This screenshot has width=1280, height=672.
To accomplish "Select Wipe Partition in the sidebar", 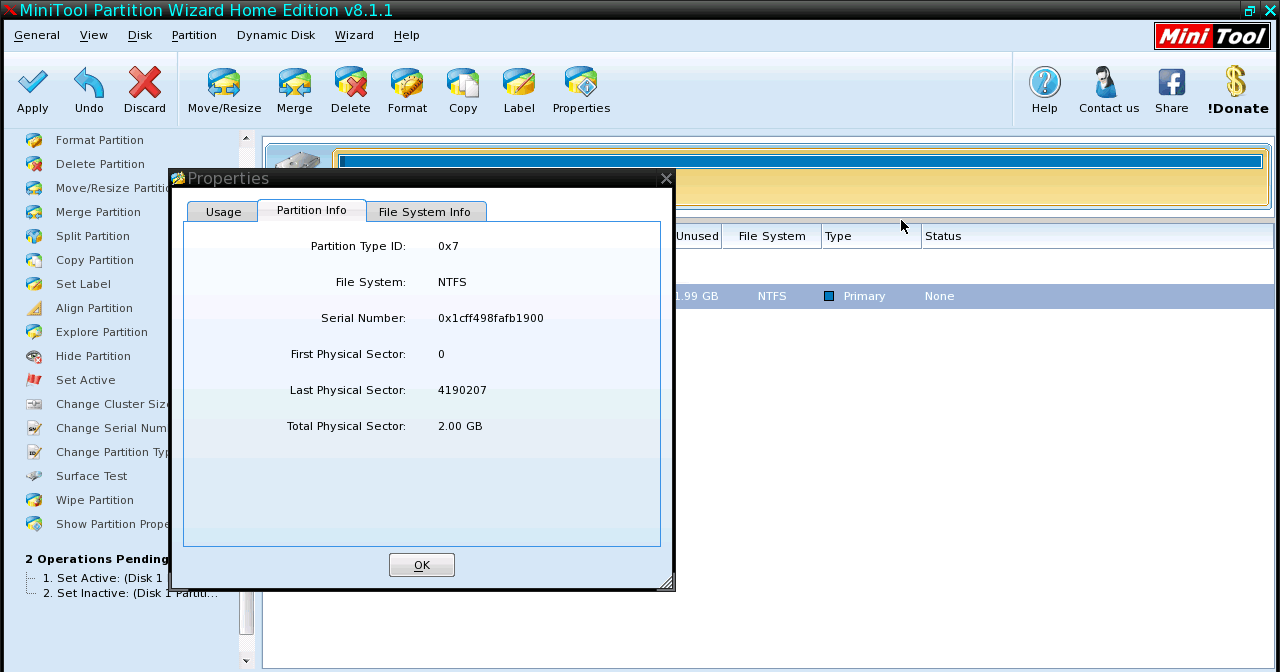I will tap(94, 500).
